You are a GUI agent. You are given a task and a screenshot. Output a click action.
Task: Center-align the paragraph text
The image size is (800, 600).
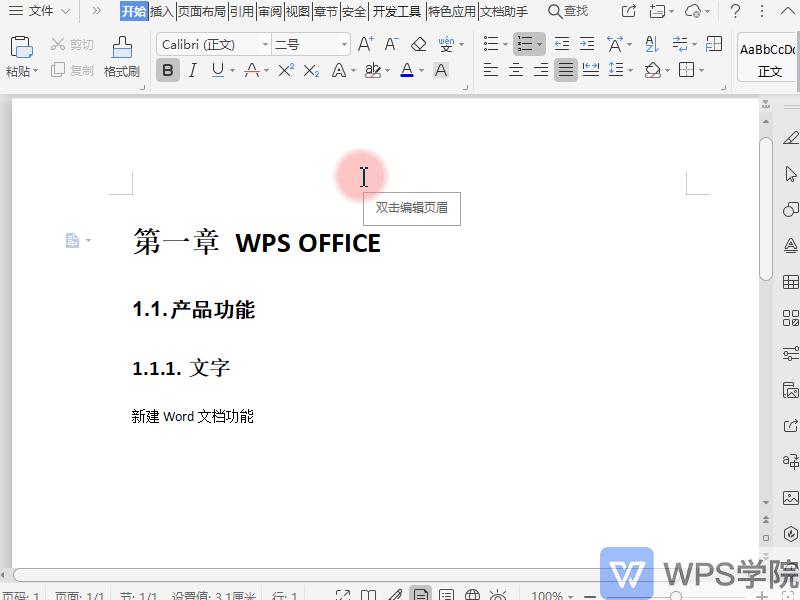(516, 70)
